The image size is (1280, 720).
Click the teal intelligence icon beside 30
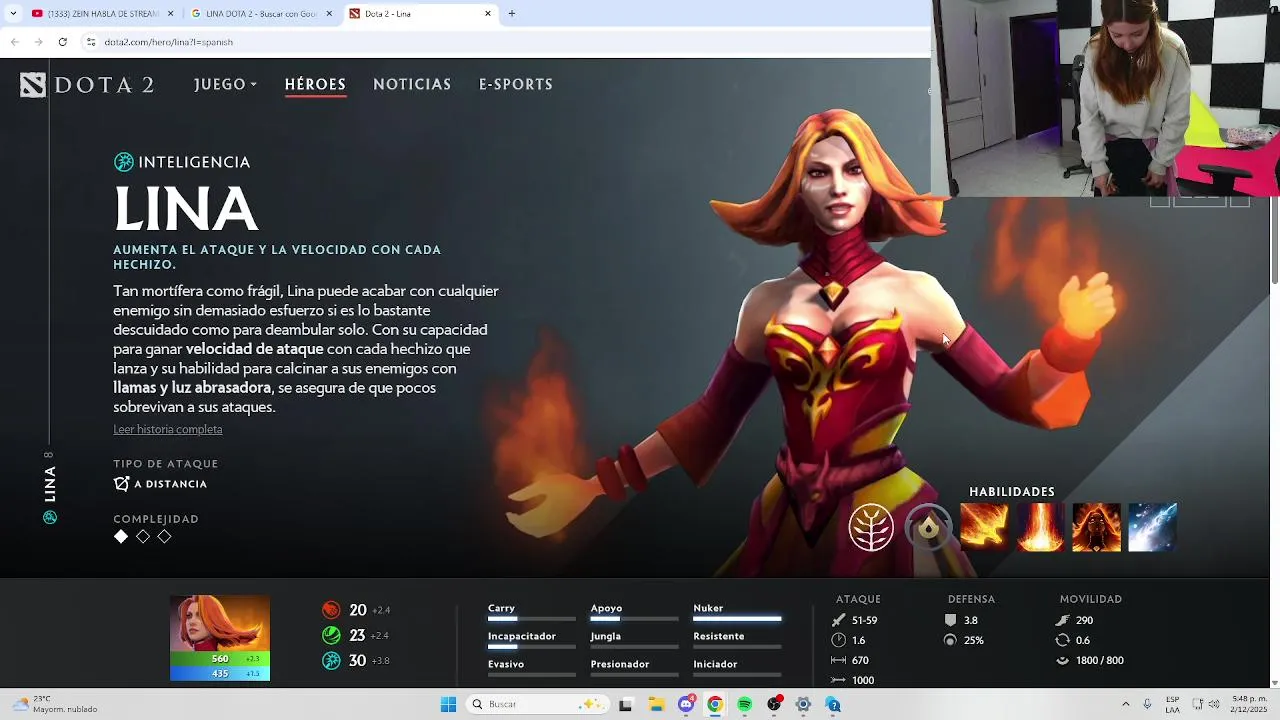[331, 661]
